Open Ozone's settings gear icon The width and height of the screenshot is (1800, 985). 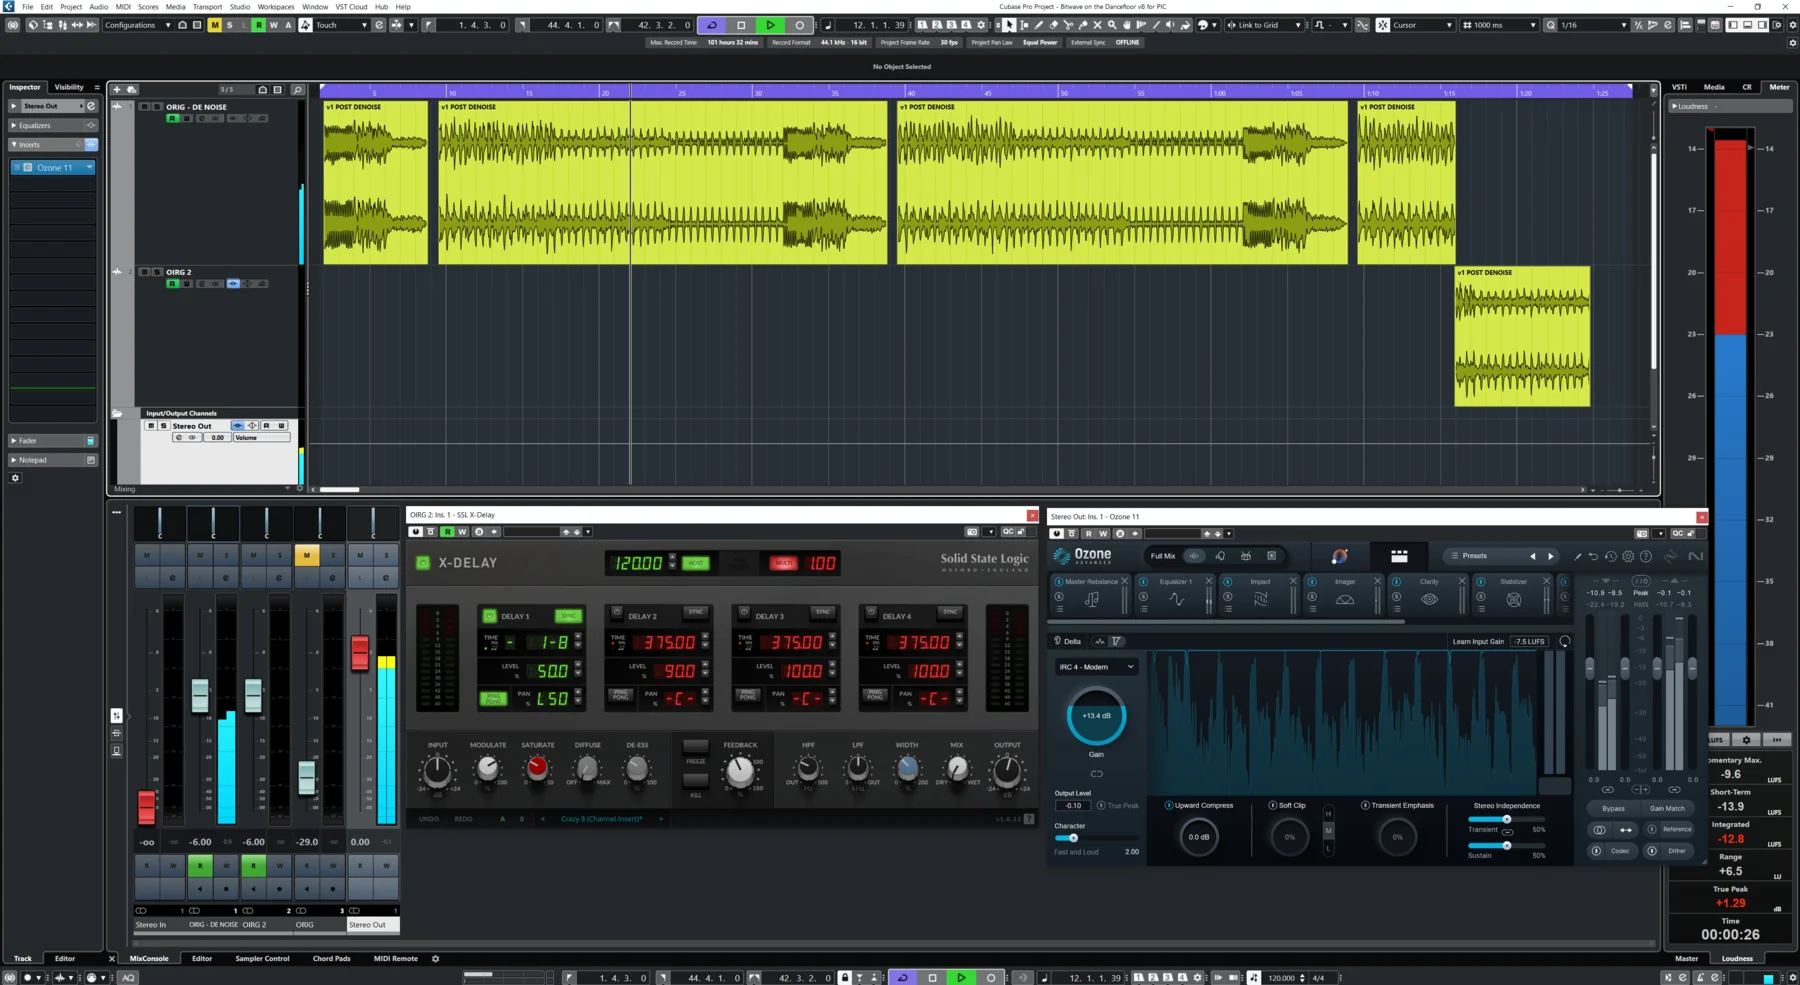coord(1628,556)
